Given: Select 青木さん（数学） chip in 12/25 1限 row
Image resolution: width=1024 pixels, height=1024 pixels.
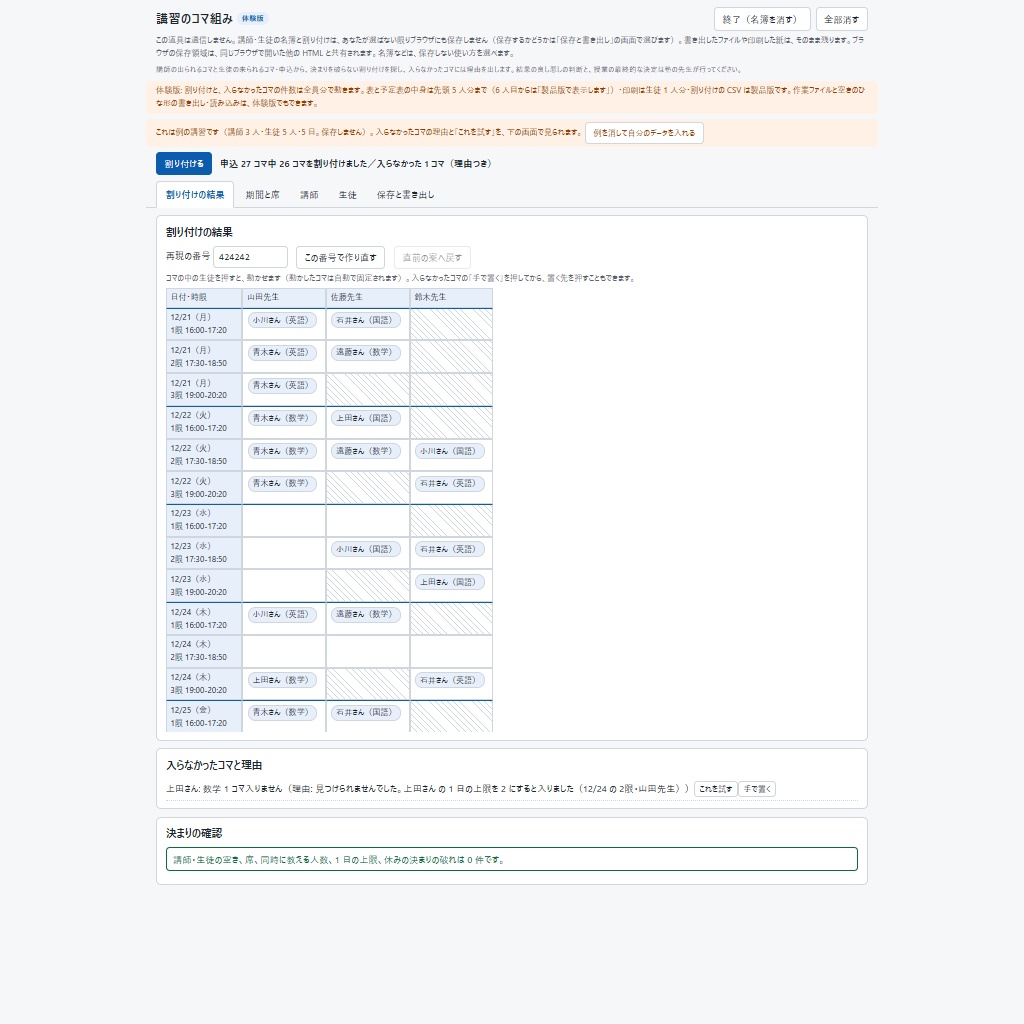Looking at the screenshot, I should coord(282,712).
